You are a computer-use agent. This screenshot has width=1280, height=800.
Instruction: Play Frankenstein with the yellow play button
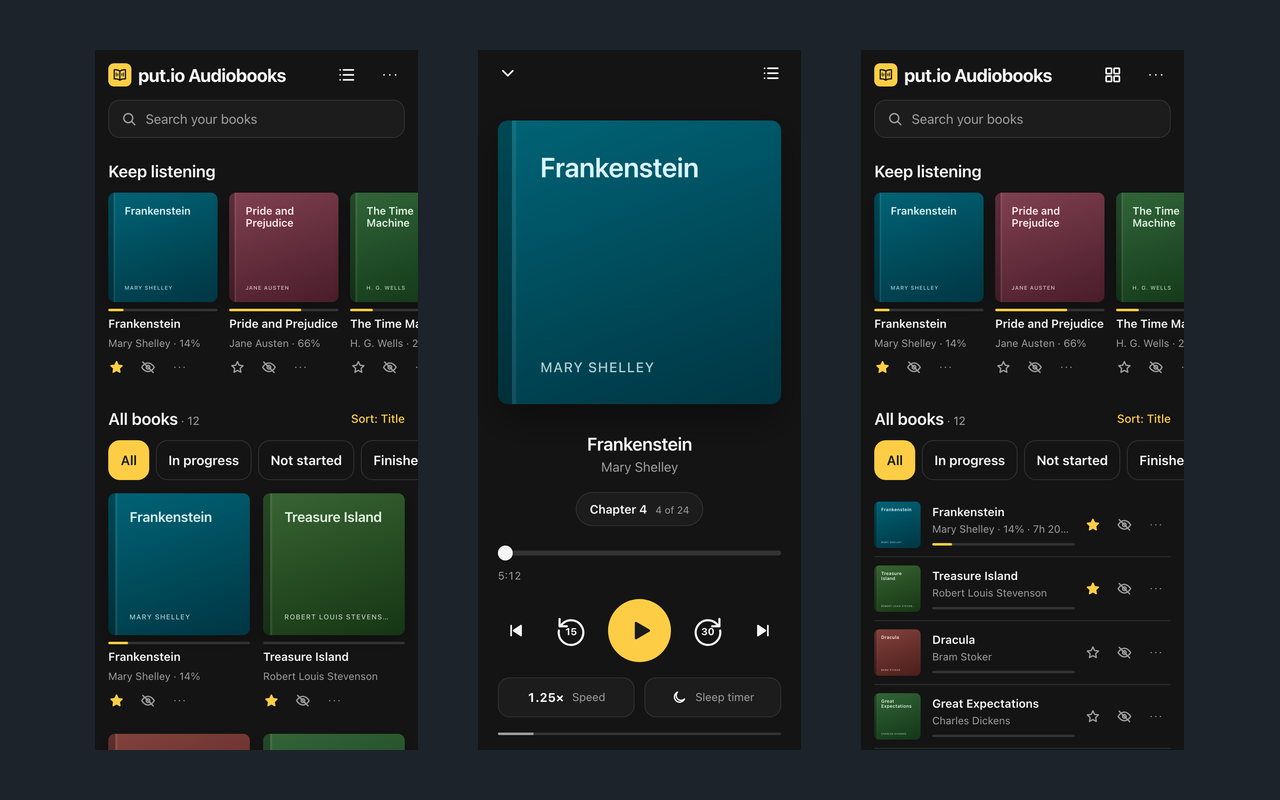(x=639, y=631)
